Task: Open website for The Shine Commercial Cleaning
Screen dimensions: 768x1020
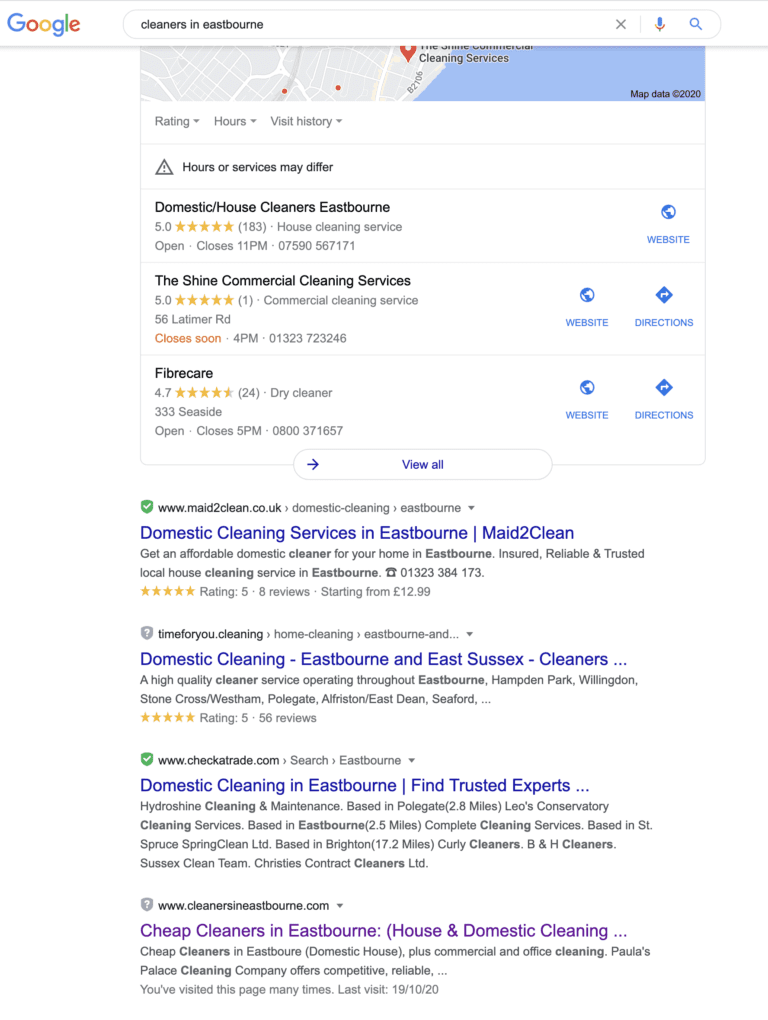Action: pos(587,308)
